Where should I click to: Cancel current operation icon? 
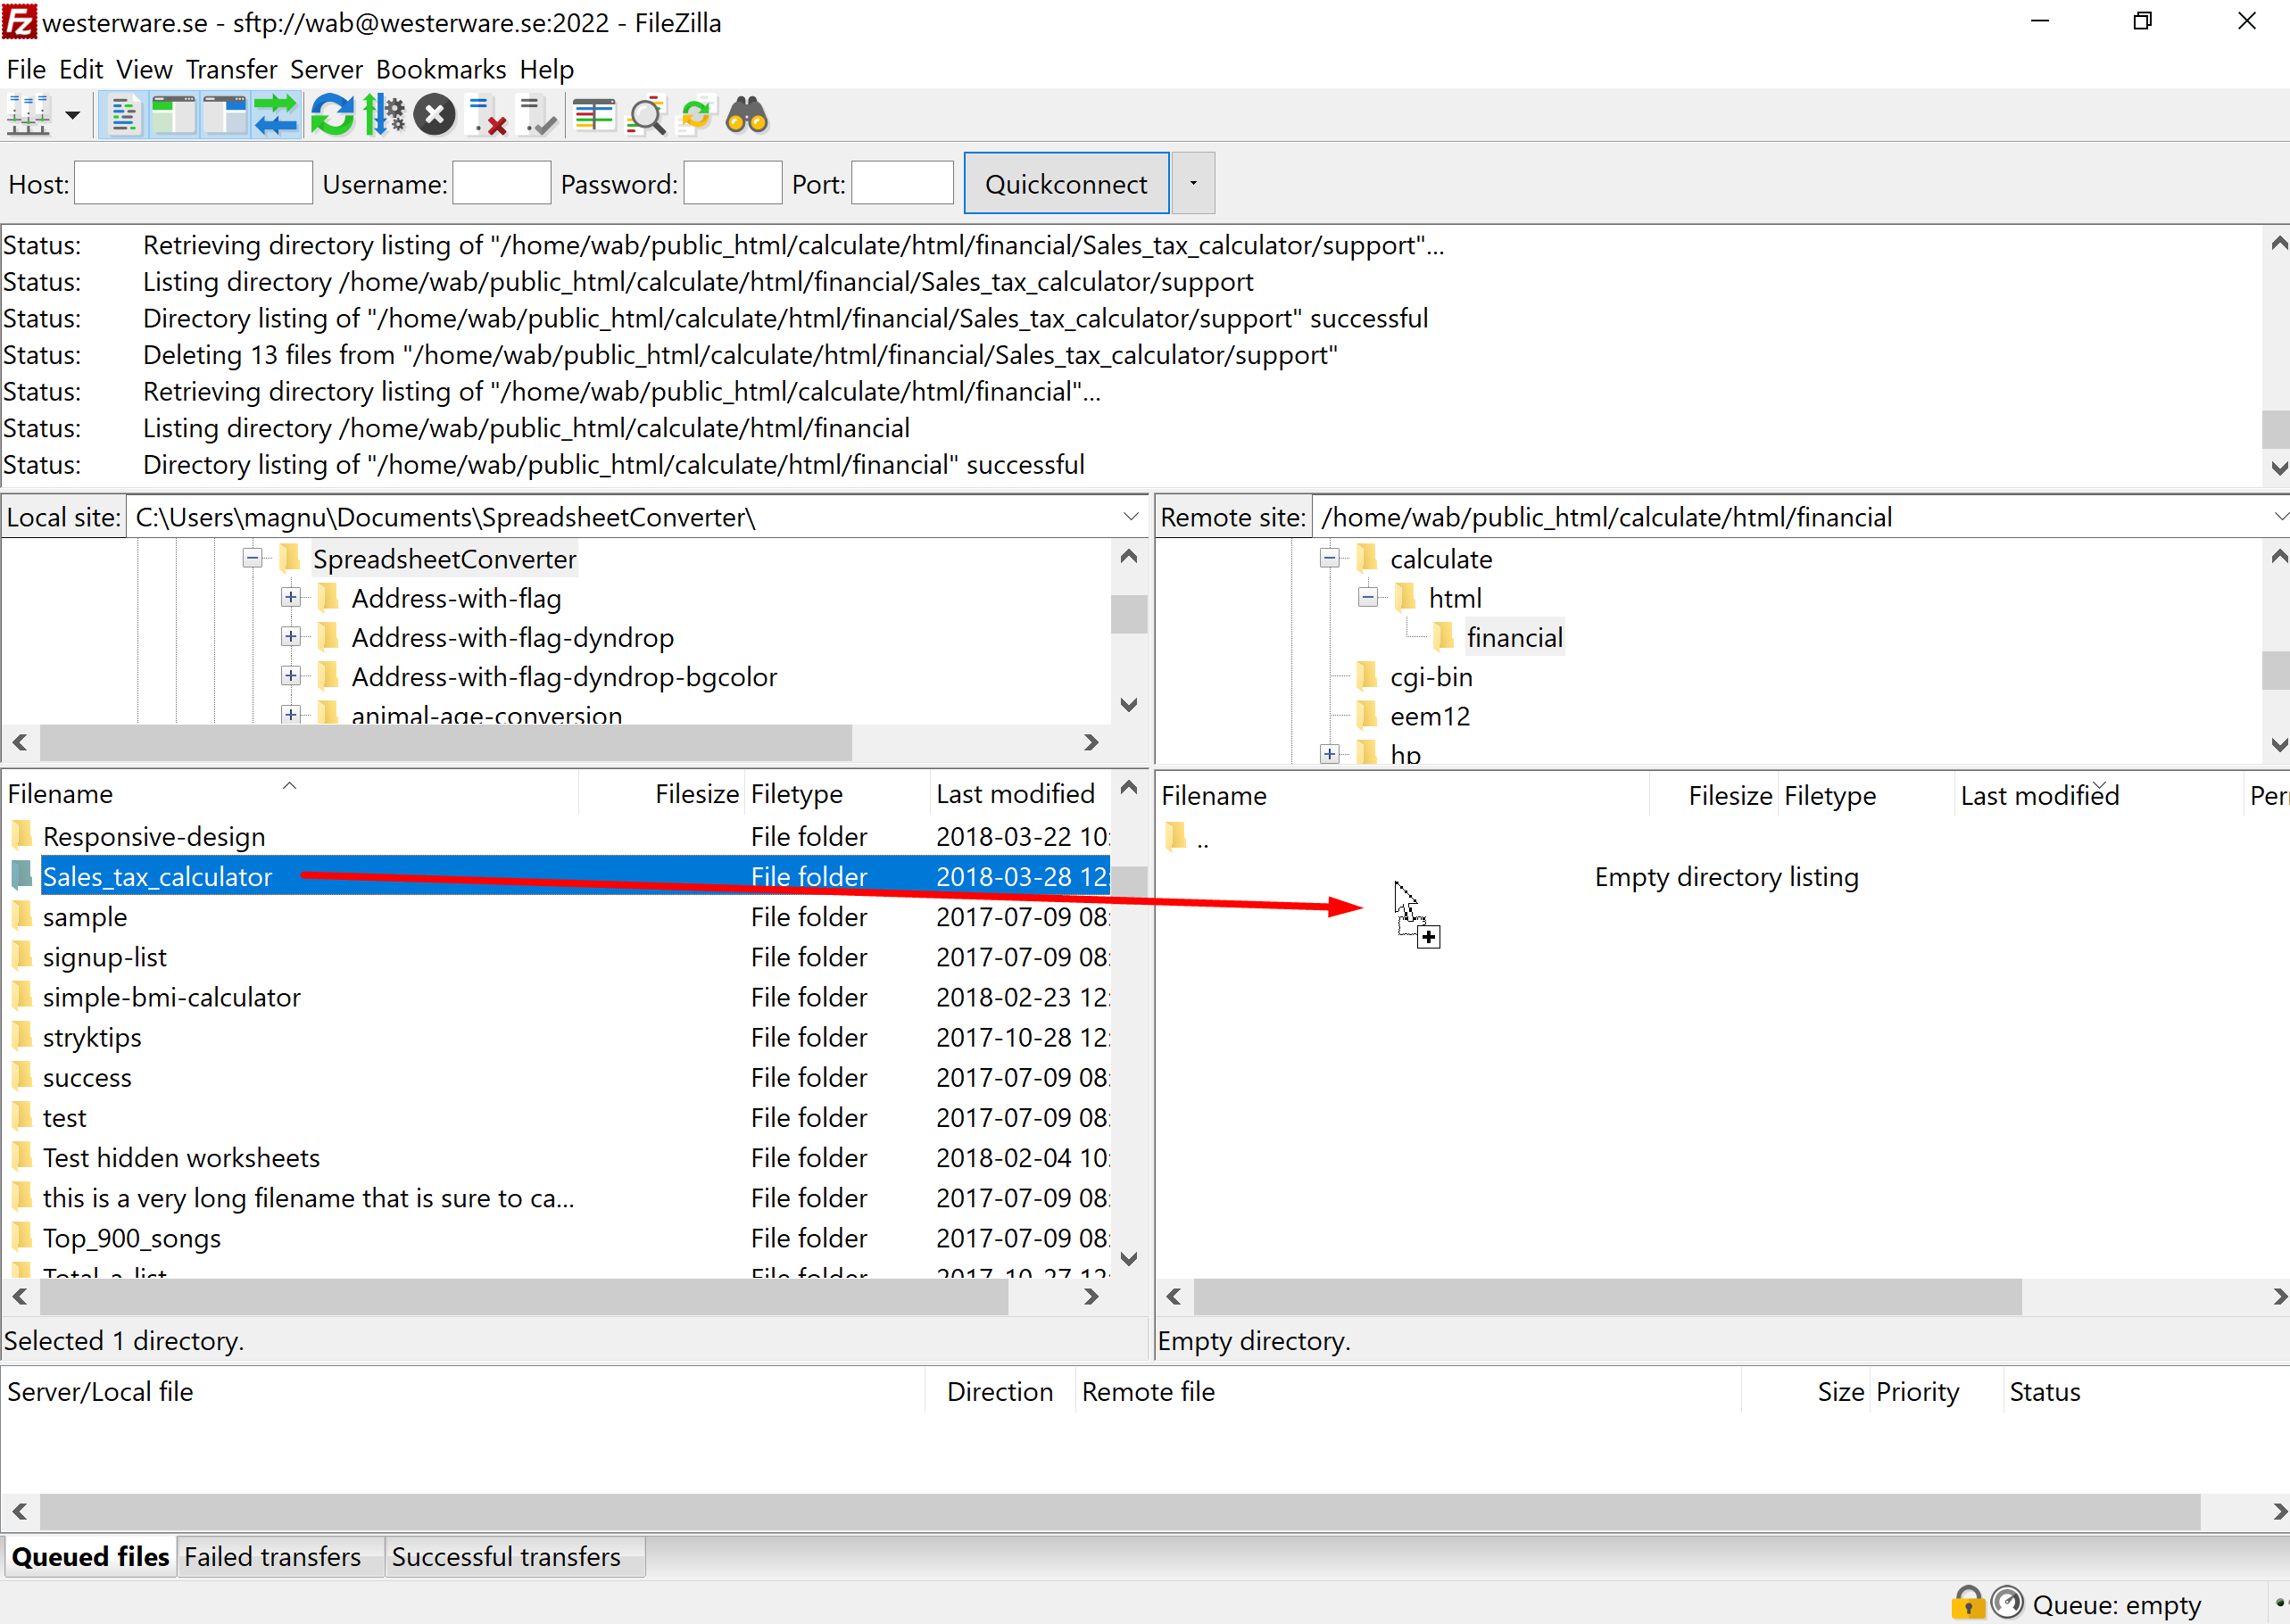coord(435,116)
